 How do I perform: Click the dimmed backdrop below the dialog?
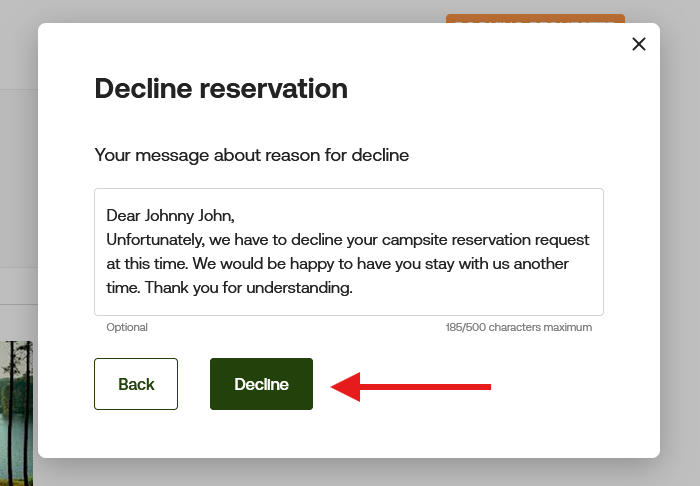348,472
